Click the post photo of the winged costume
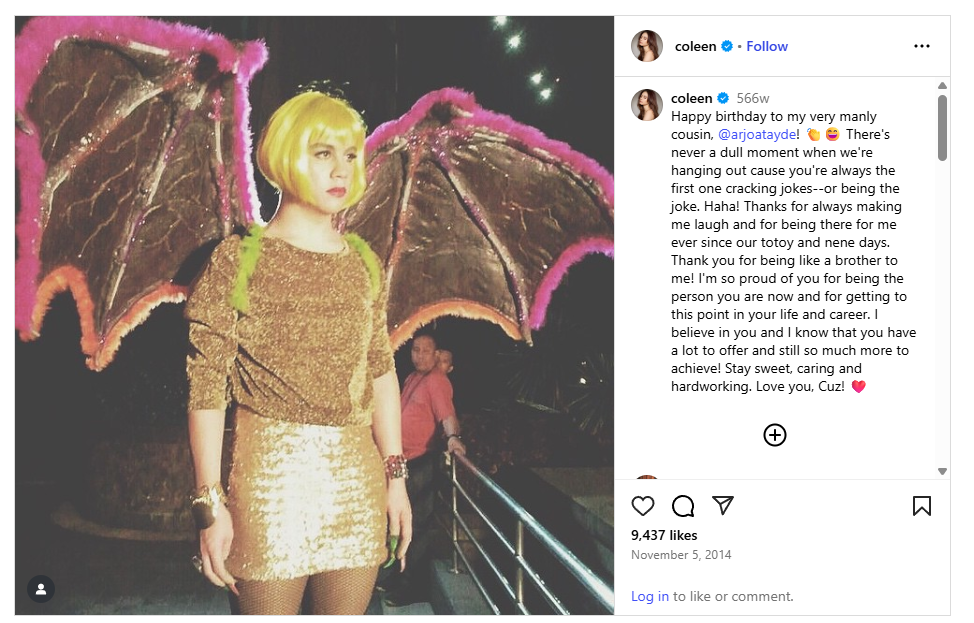974x623 pixels. 314,315
